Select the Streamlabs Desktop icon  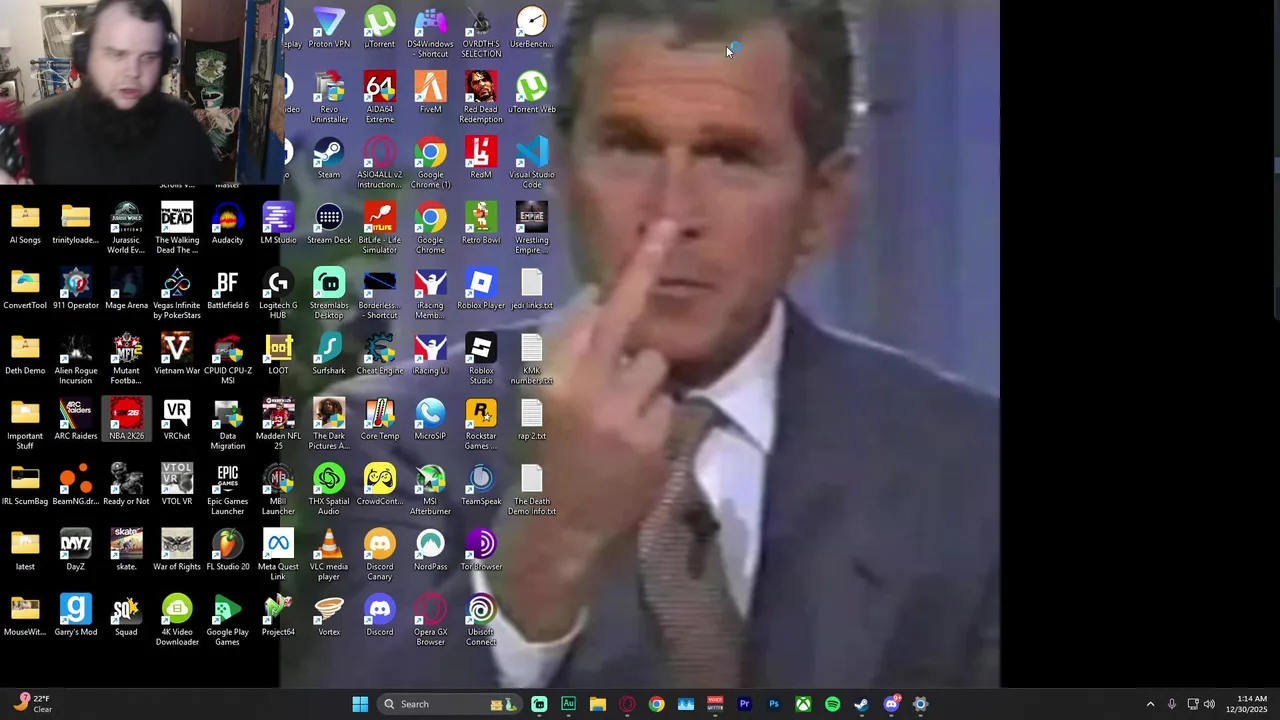pos(329,294)
